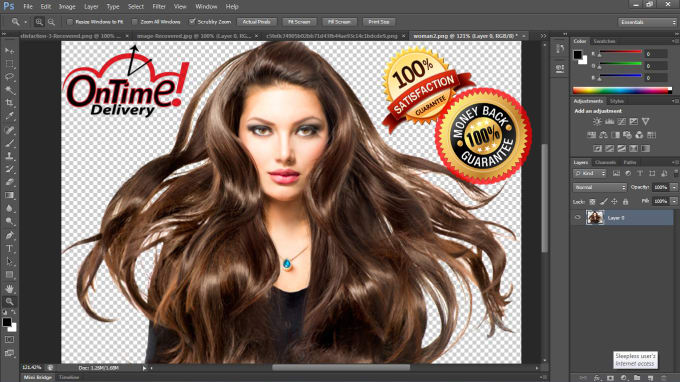Select the Zoom tool in toolbox
The width and height of the screenshot is (680, 382).
9,301
